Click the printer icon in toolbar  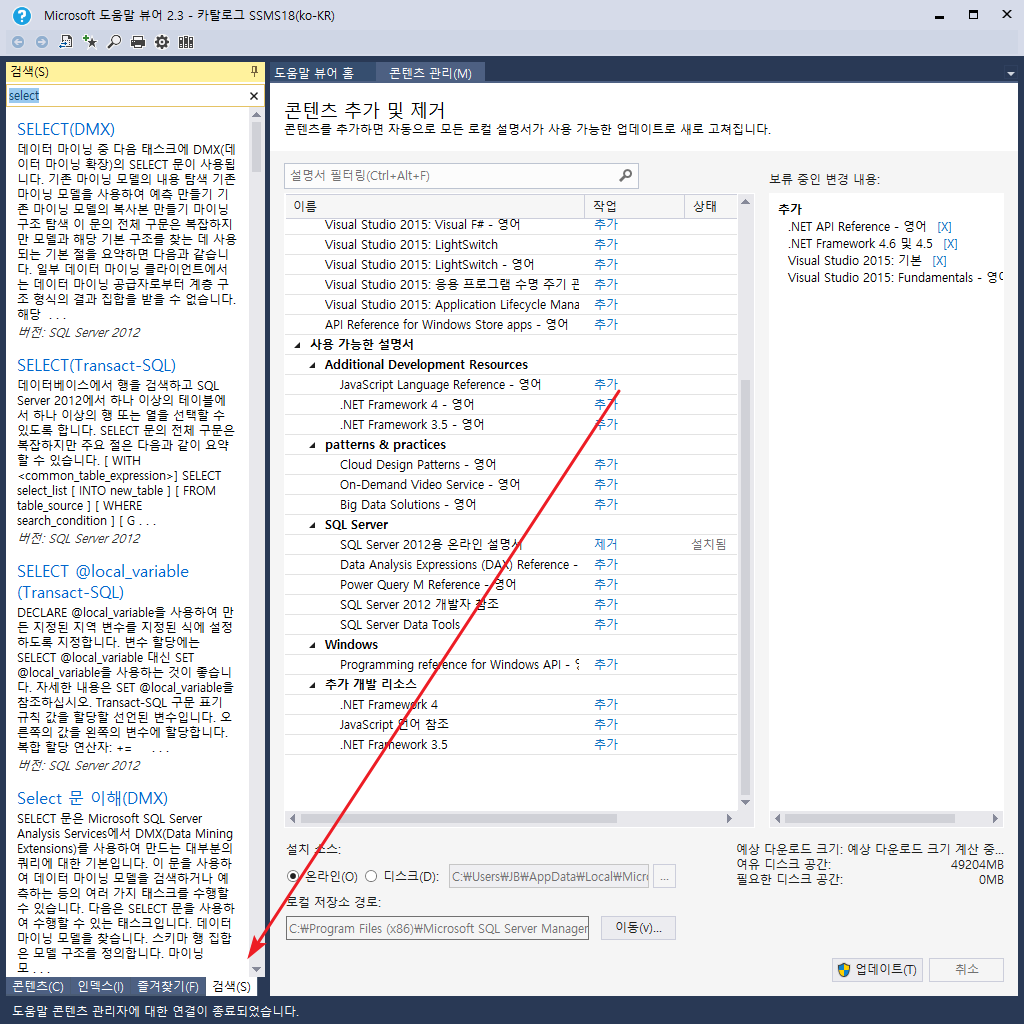tap(138, 42)
